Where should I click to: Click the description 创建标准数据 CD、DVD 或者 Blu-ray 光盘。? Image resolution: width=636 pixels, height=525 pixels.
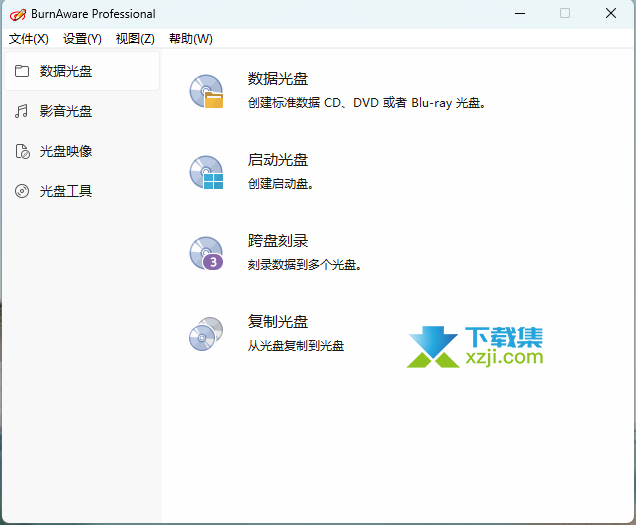367,103
